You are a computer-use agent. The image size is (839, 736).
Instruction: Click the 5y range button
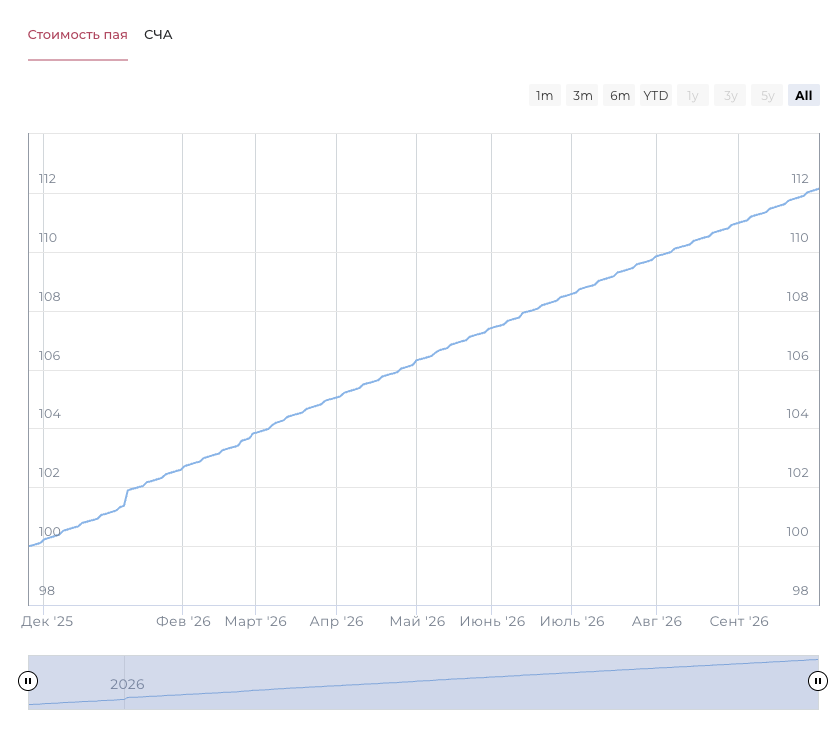767,95
